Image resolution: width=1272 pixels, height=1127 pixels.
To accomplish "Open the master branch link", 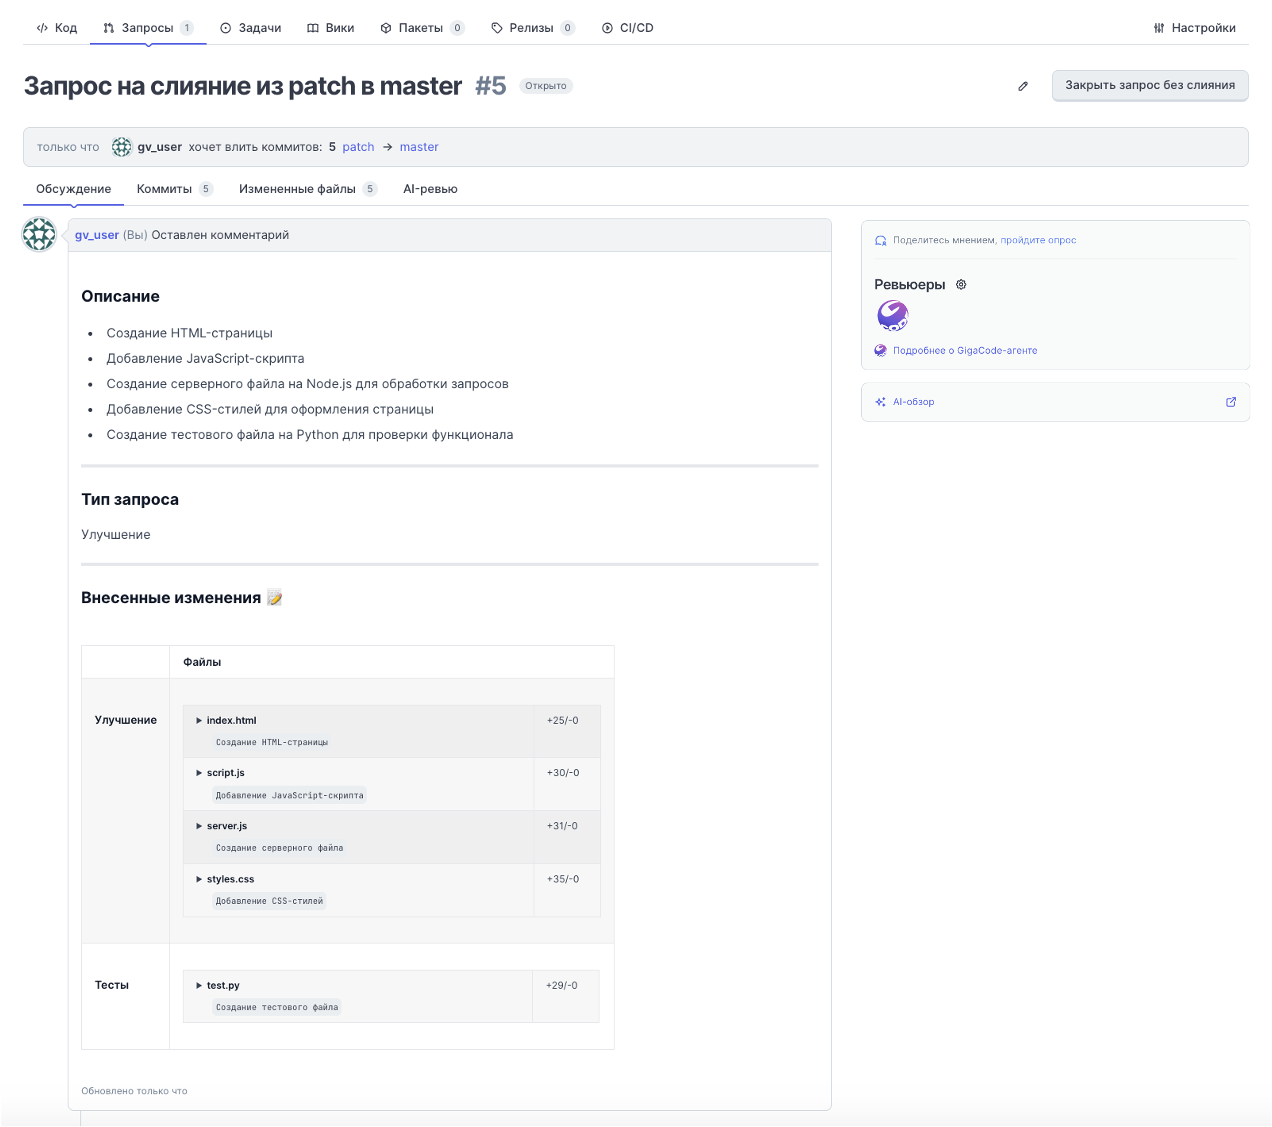I will click(419, 147).
